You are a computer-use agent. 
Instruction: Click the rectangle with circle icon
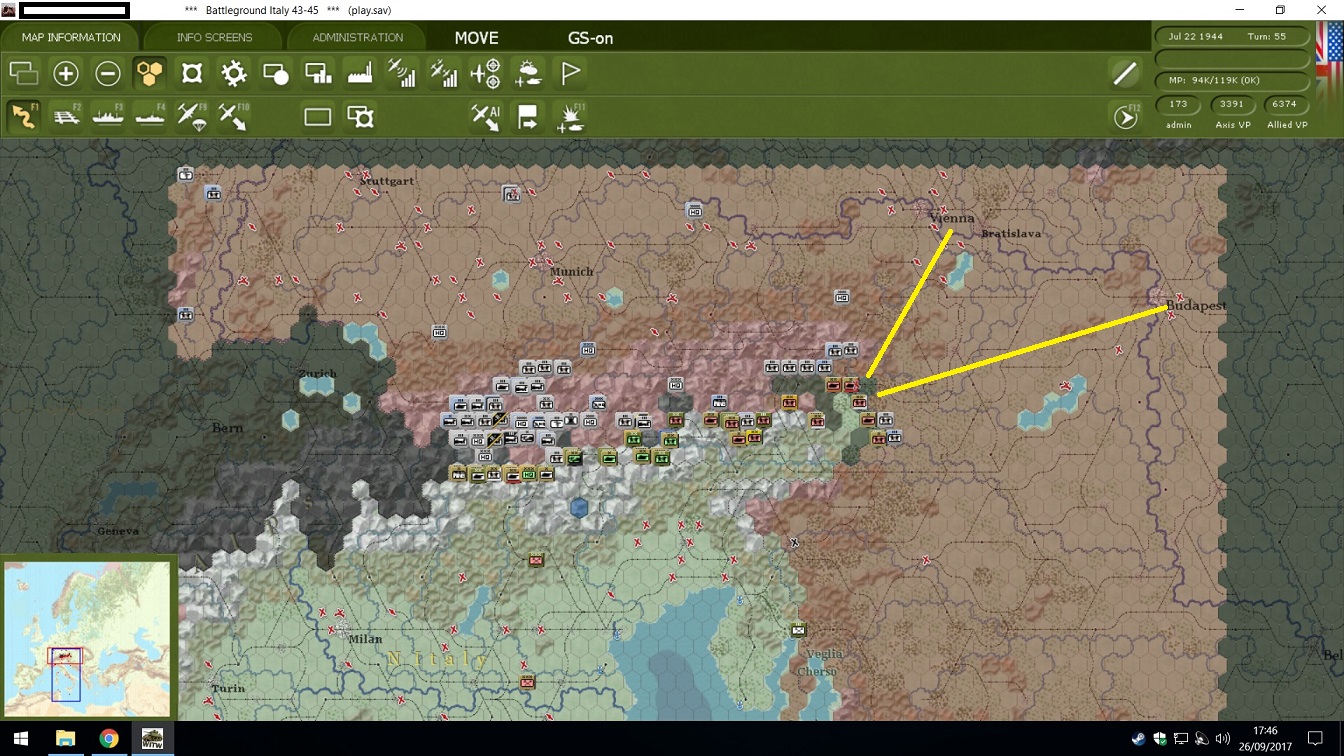tap(276, 73)
